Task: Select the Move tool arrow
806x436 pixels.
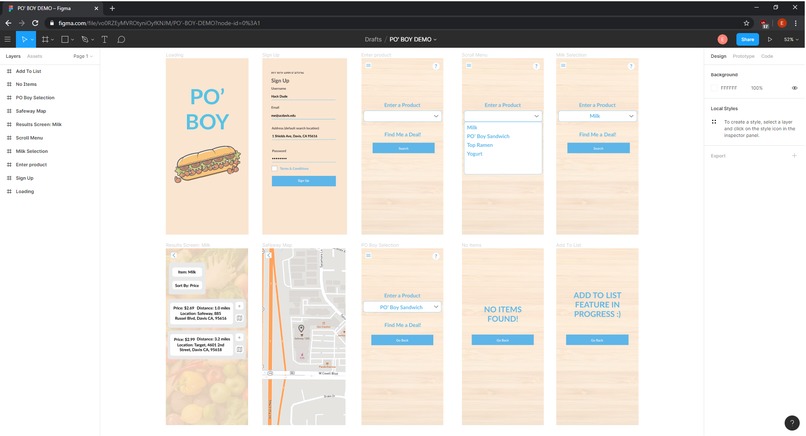Action: [24, 39]
